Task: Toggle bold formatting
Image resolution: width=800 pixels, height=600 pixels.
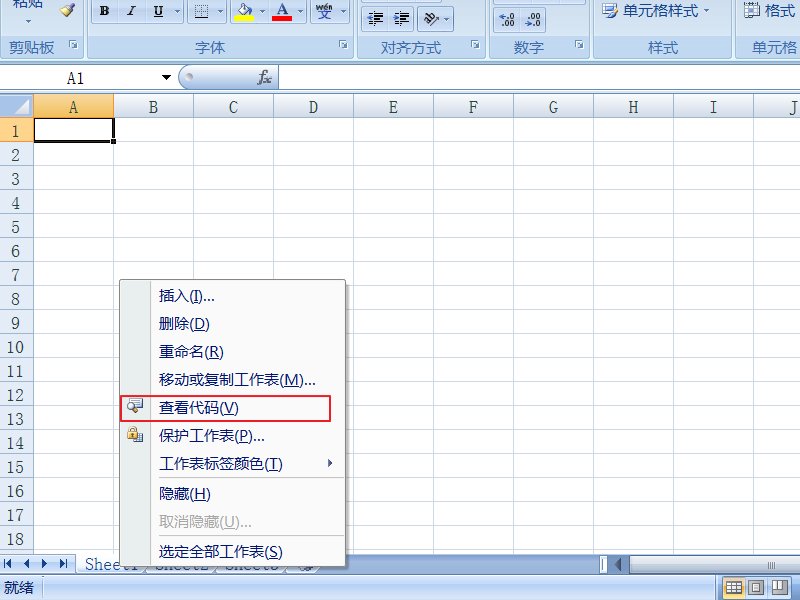Action: point(104,10)
